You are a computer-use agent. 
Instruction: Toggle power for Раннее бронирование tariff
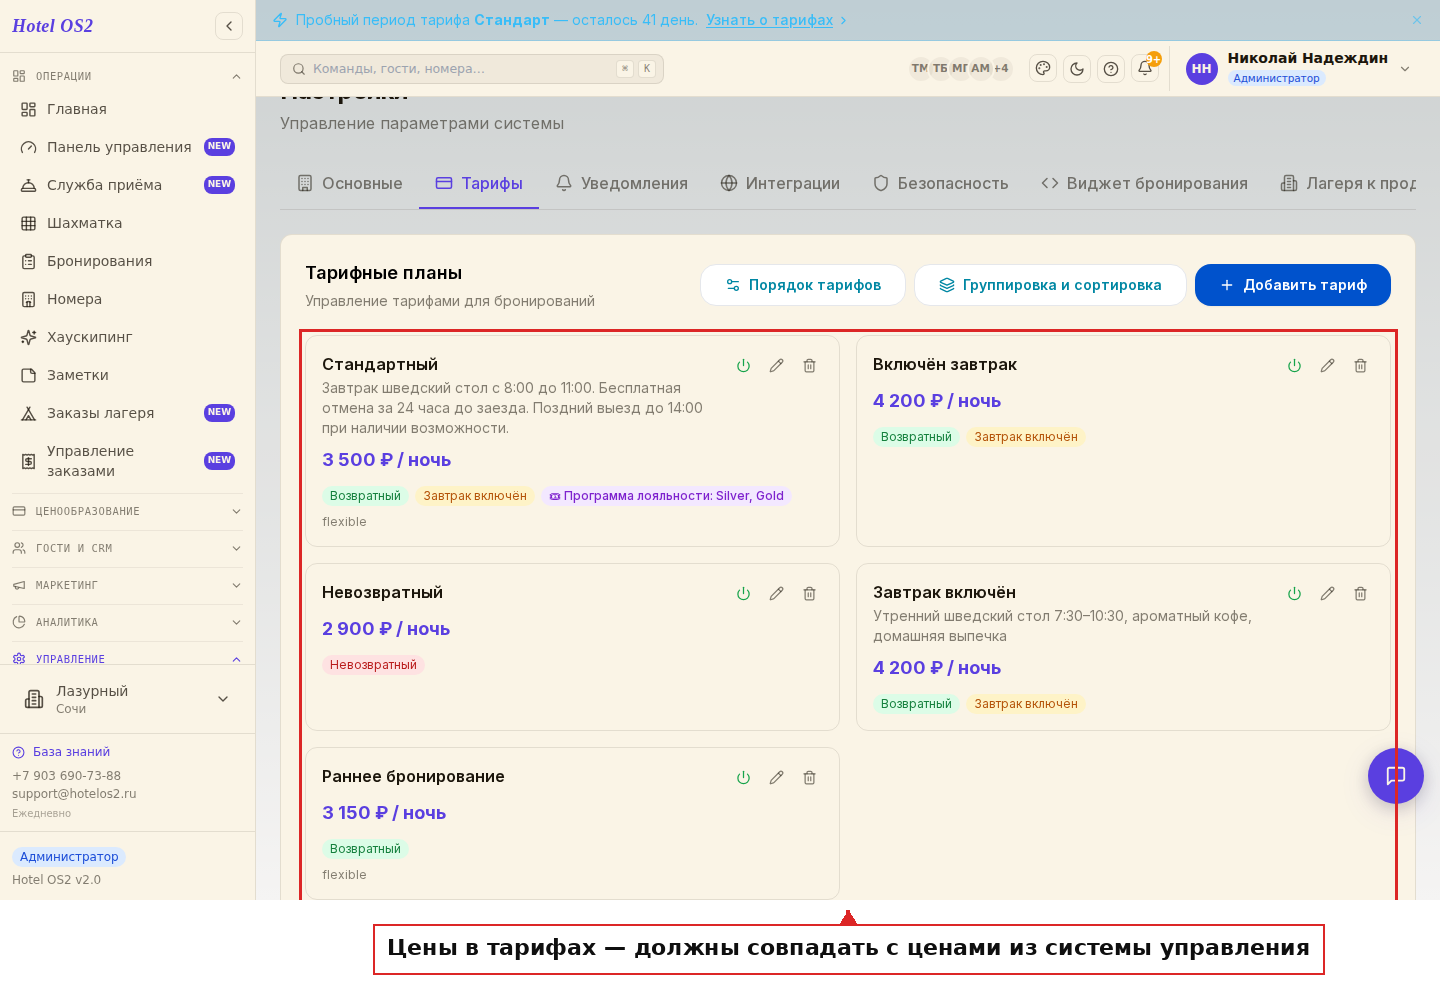[743, 778]
